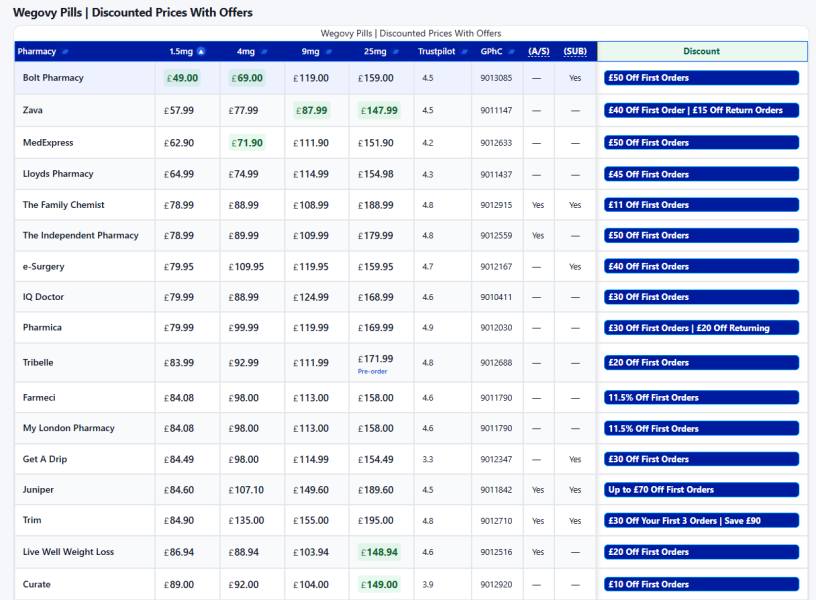This screenshot has height=600, width=816.
Task: Open Juniper Up to £70 Off offer
Action: tap(702, 490)
